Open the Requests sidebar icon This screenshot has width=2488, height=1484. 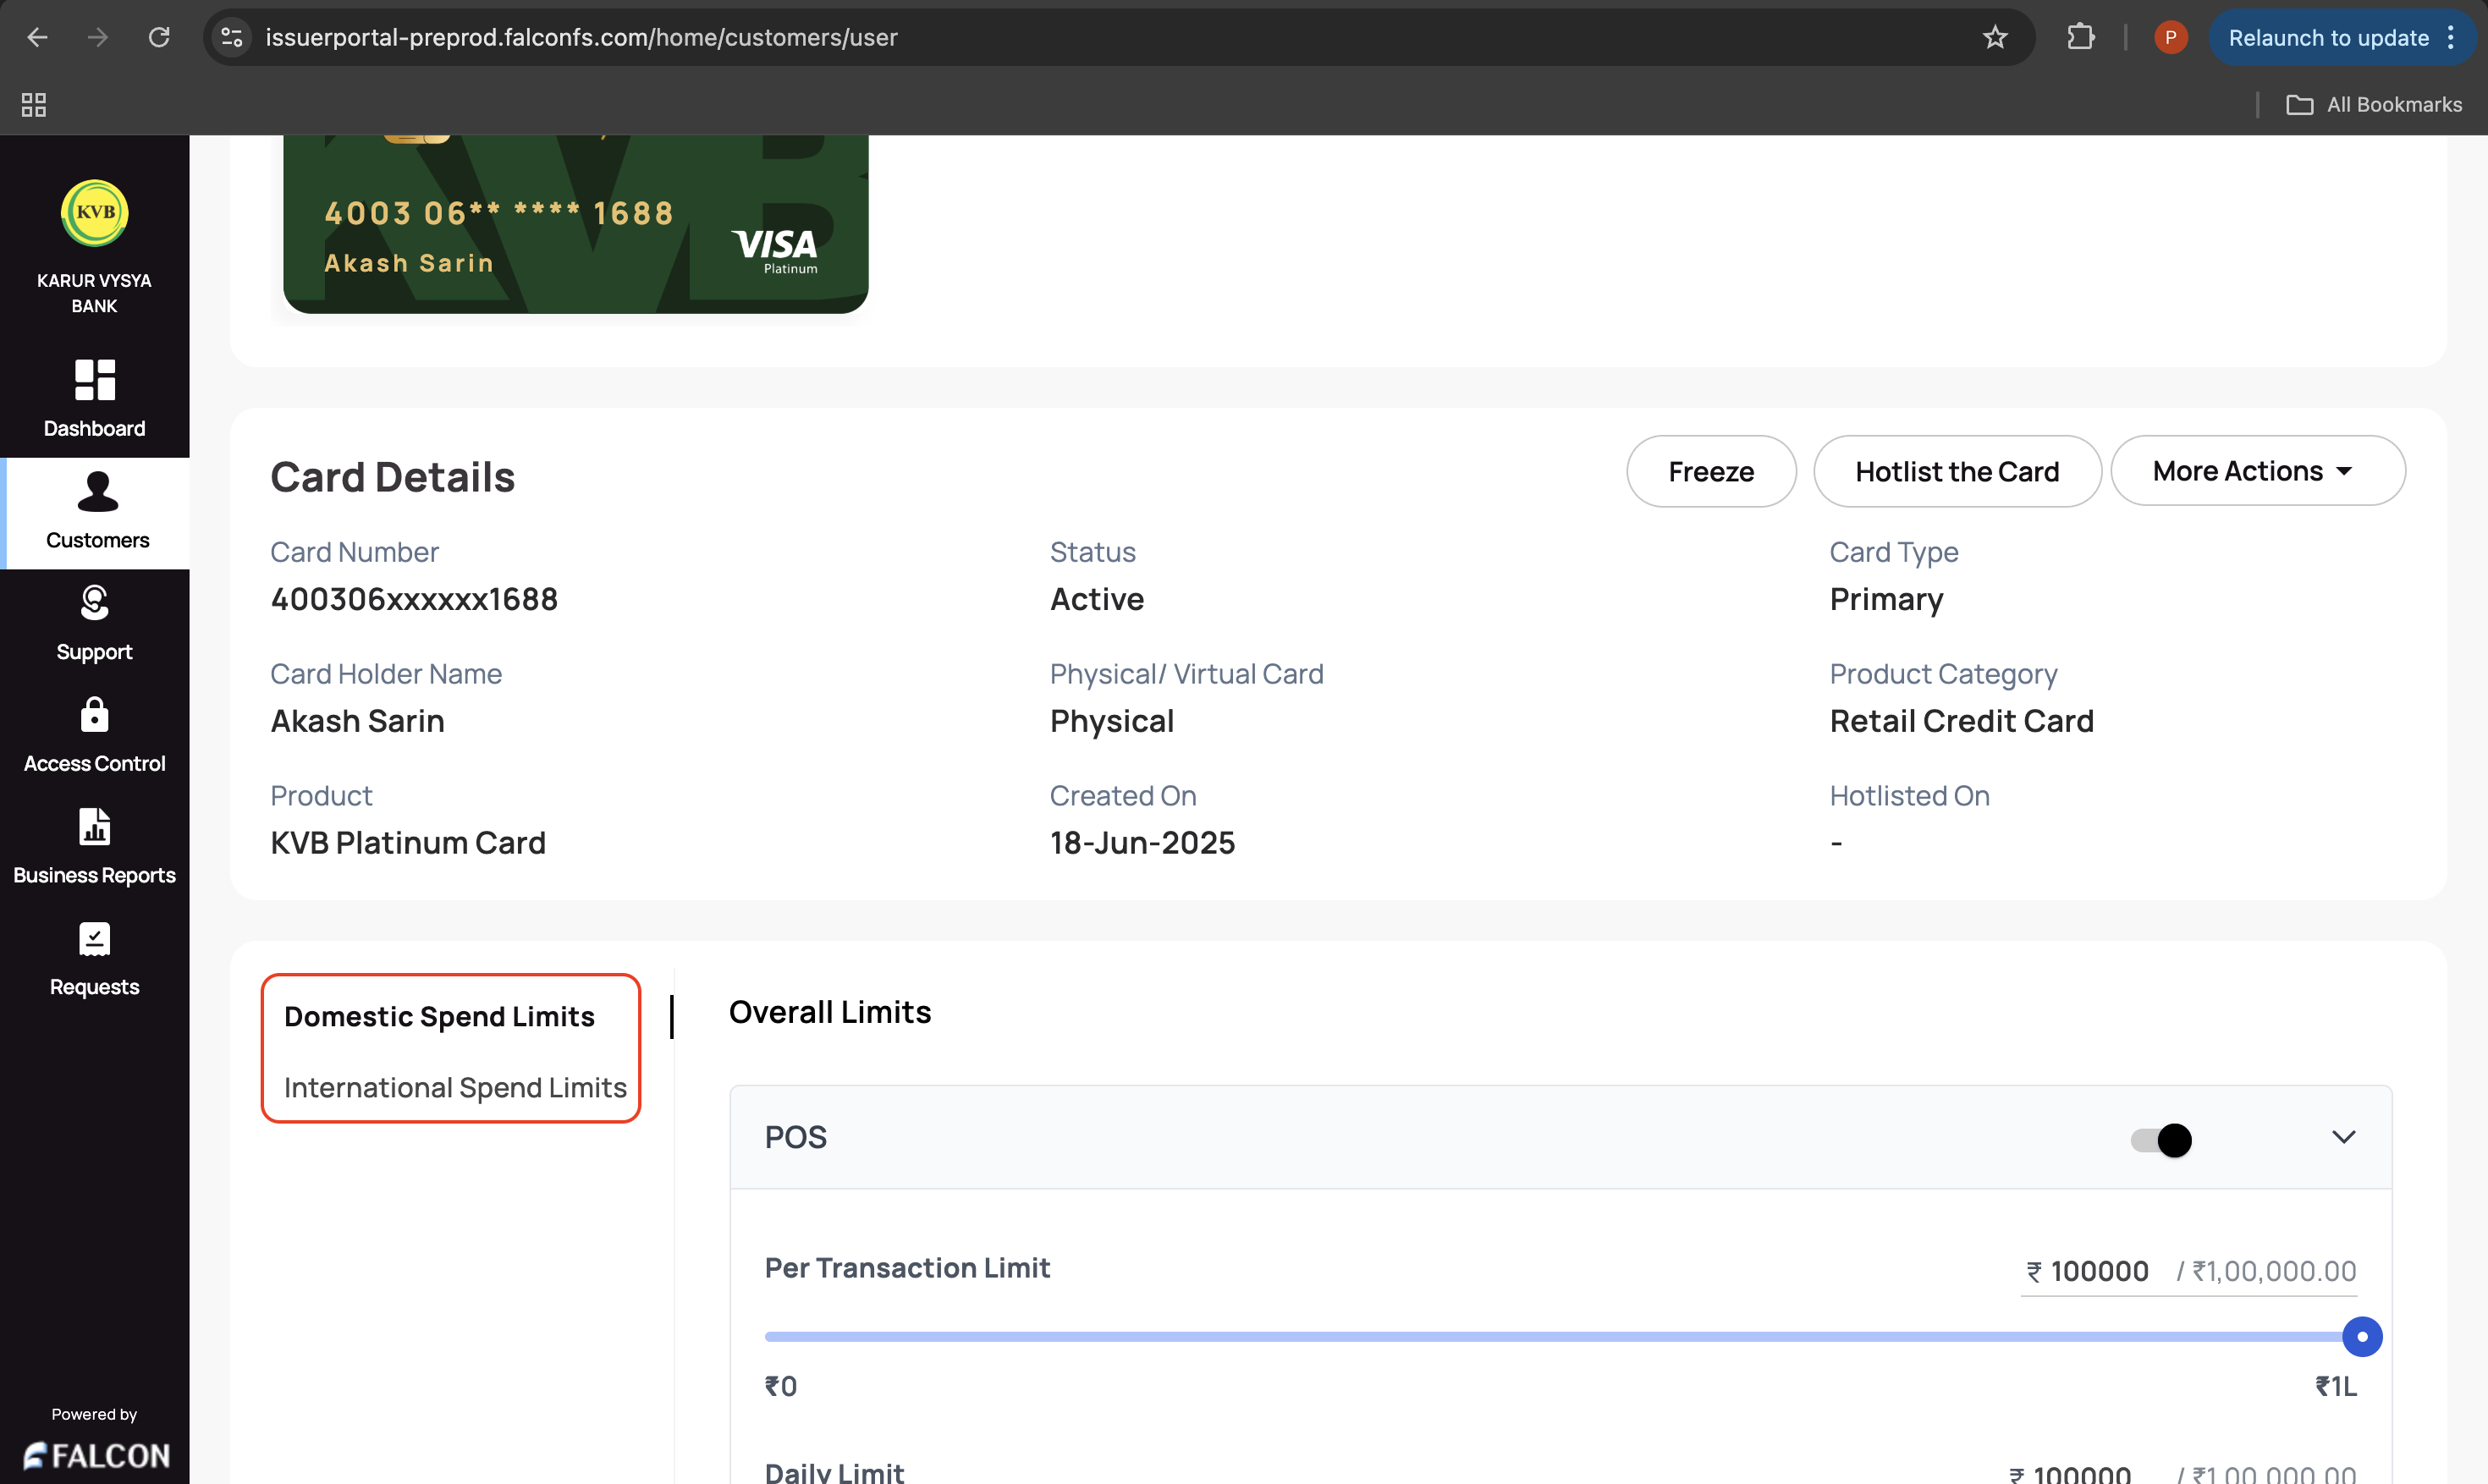[x=95, y=939]
